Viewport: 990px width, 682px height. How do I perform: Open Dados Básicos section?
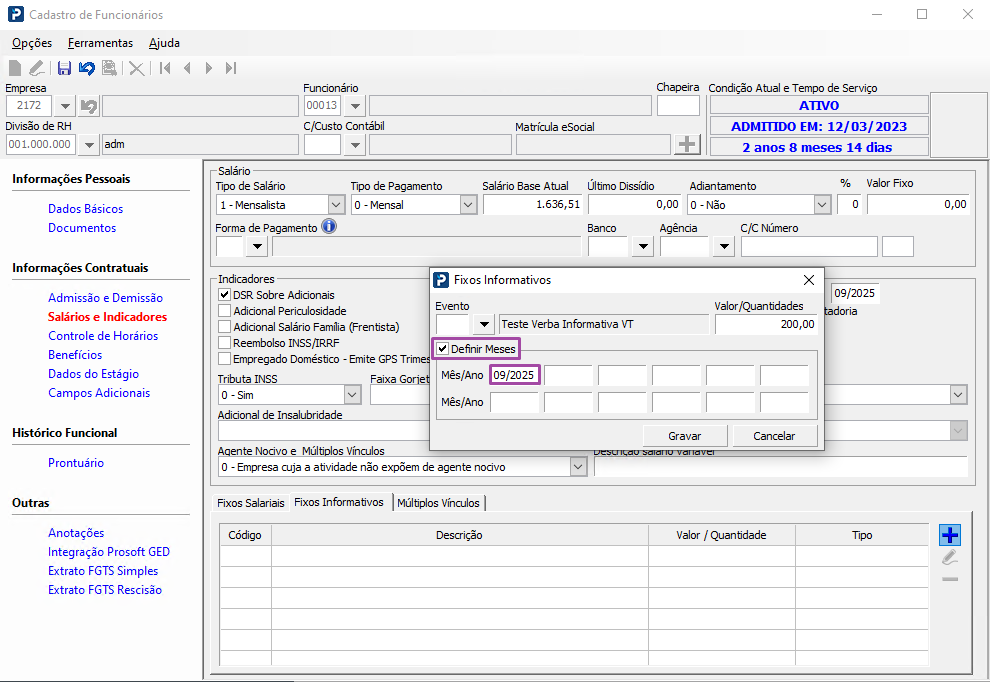click(86, 208)
